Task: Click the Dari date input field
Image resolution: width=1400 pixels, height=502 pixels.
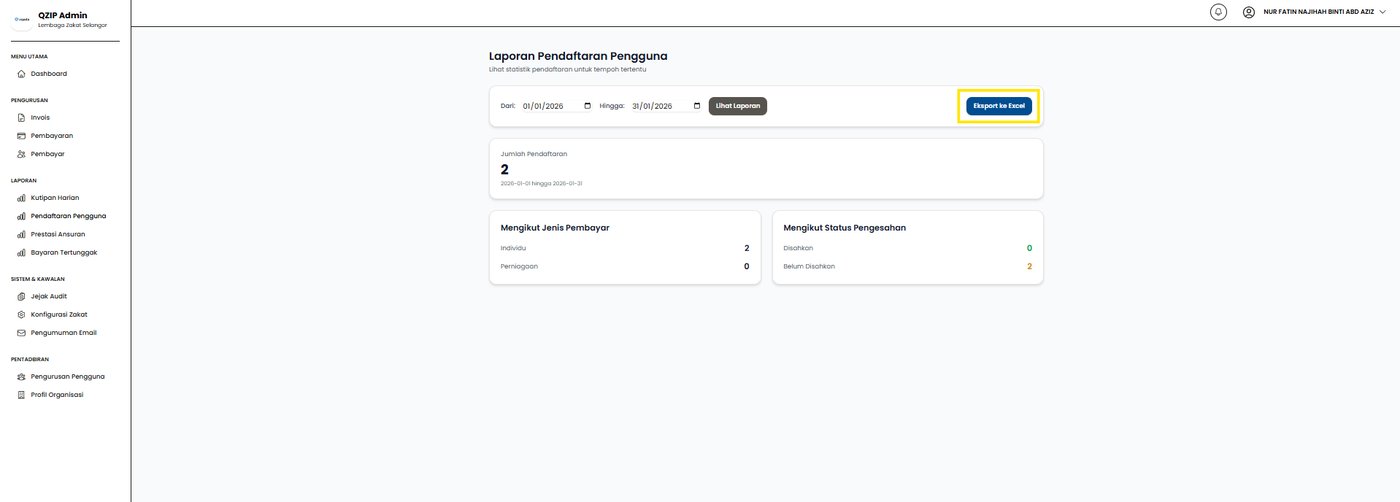Action: 550,106
